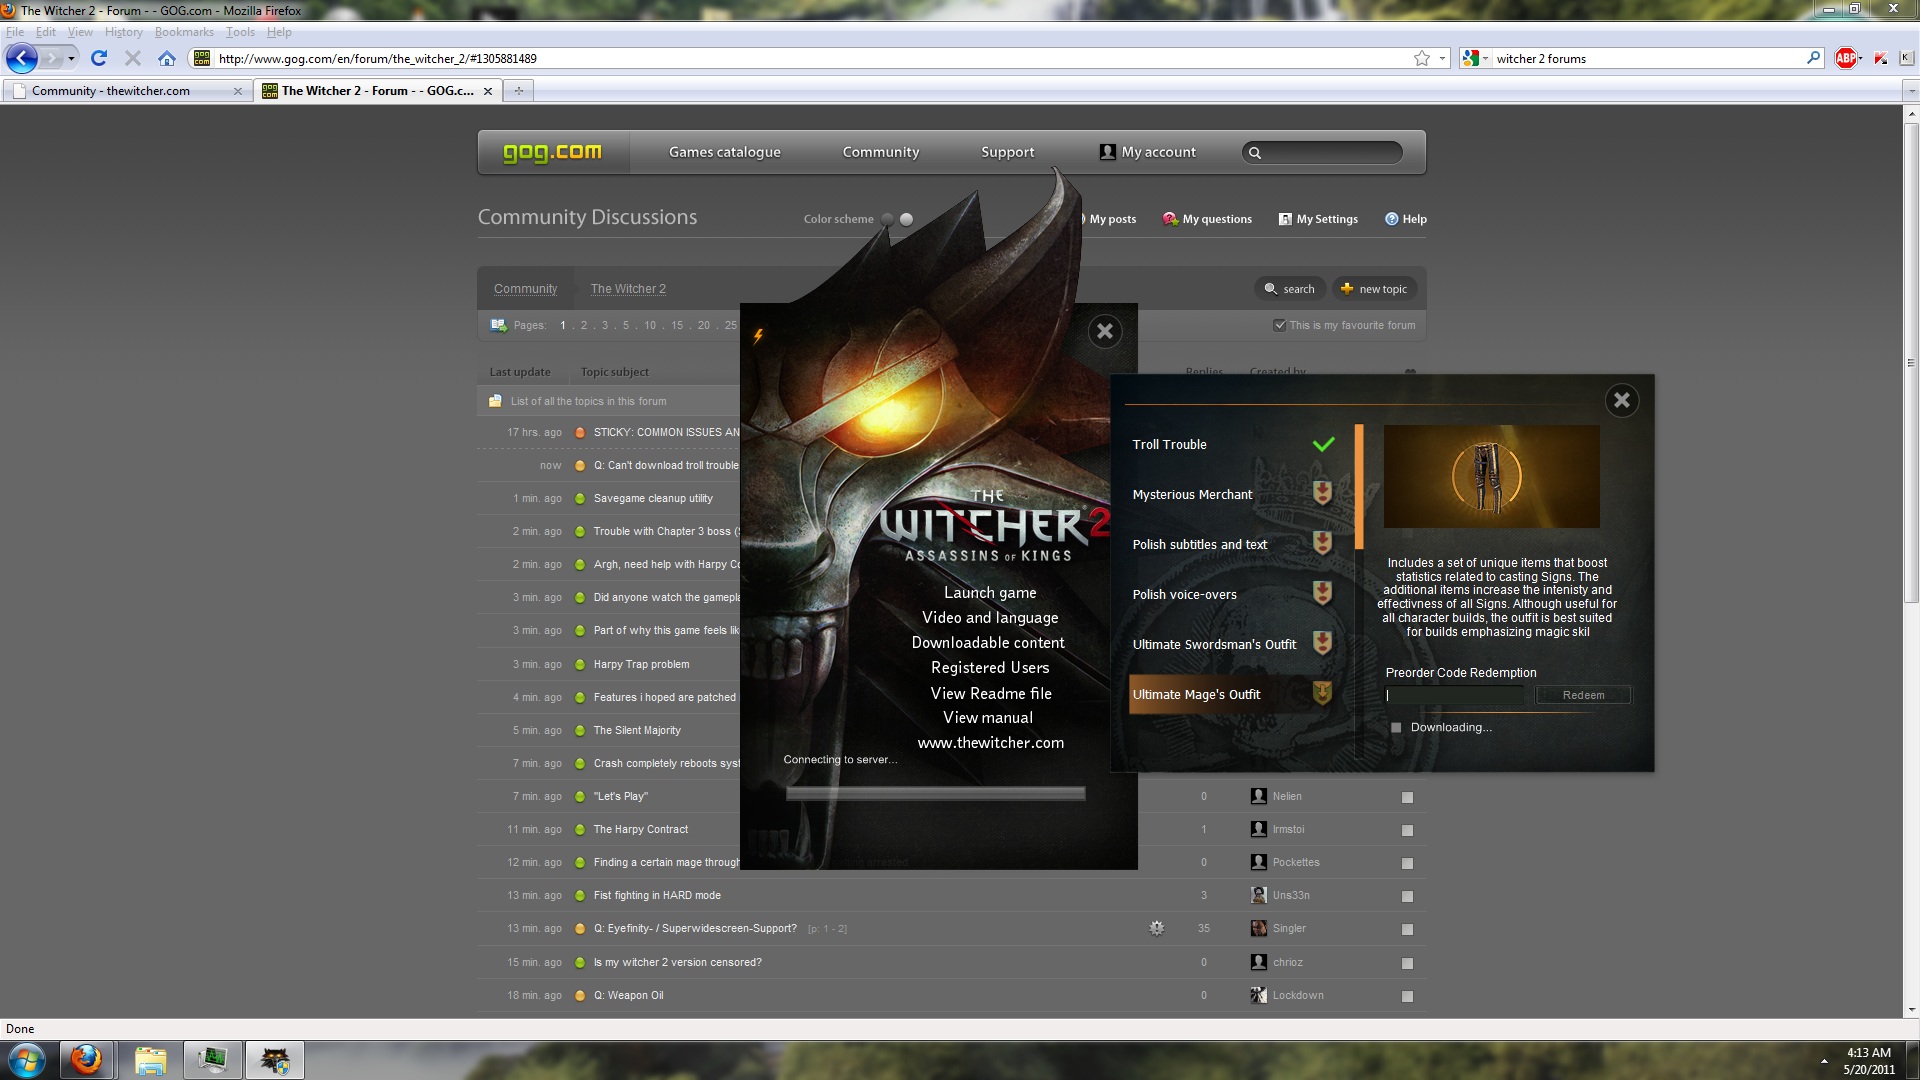1920x1080 pixels.
Task: Toggle 'This is my favourite forum' checkbox
Action: (1279, 325)
